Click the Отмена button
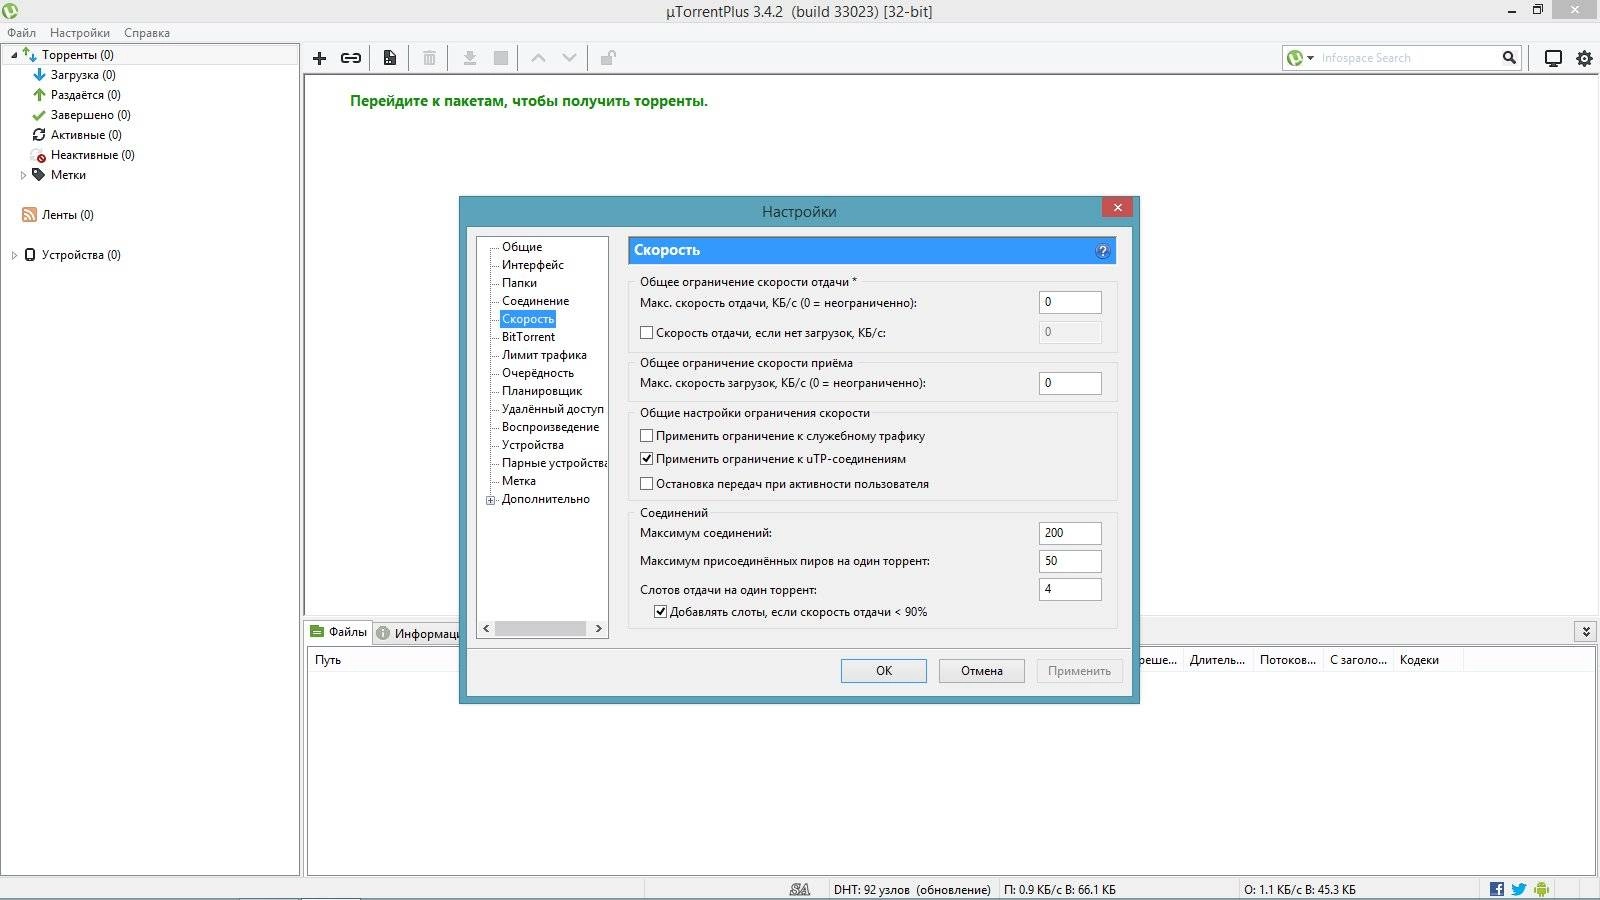Viewport: 1600px width, 900px height. point(981,670)
